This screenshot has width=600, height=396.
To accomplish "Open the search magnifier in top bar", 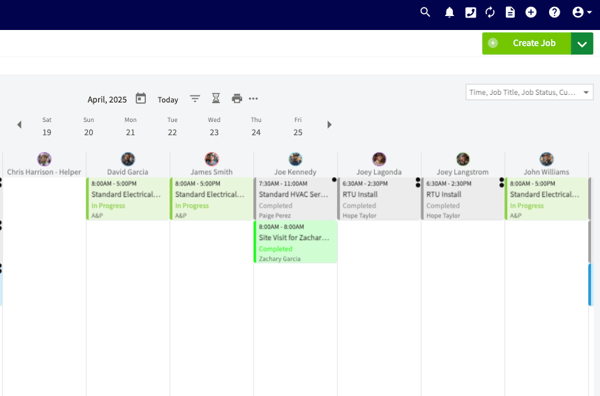I will [x=425, y=12].
